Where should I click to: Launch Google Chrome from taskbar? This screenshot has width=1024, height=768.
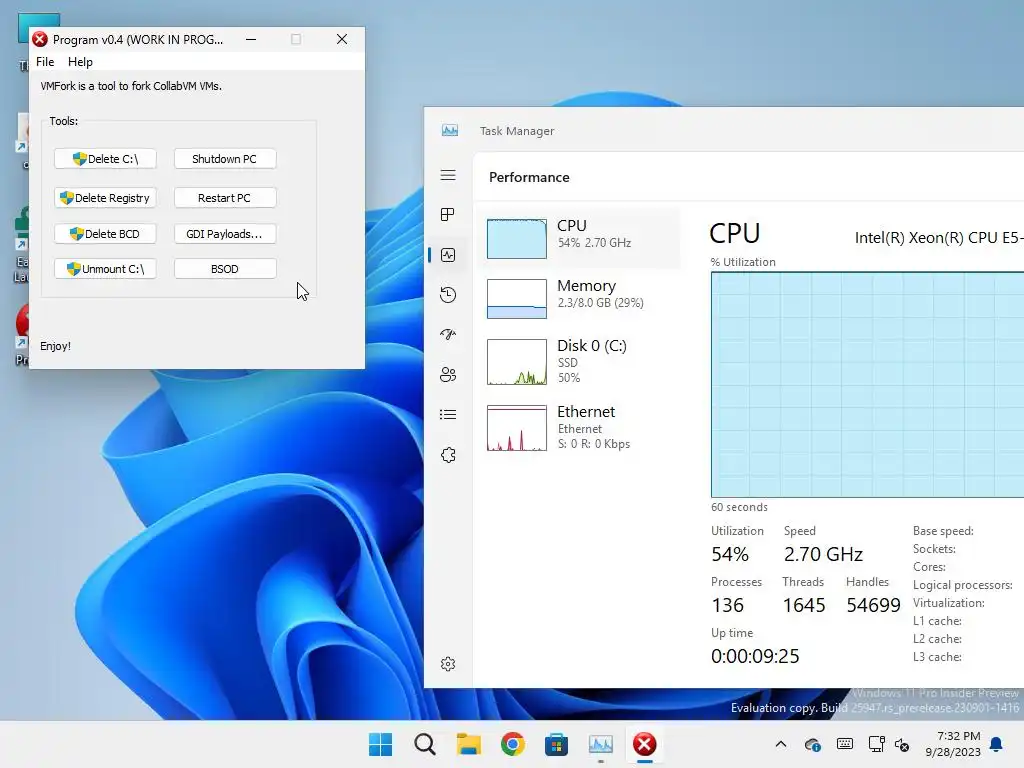coord(513,744)
